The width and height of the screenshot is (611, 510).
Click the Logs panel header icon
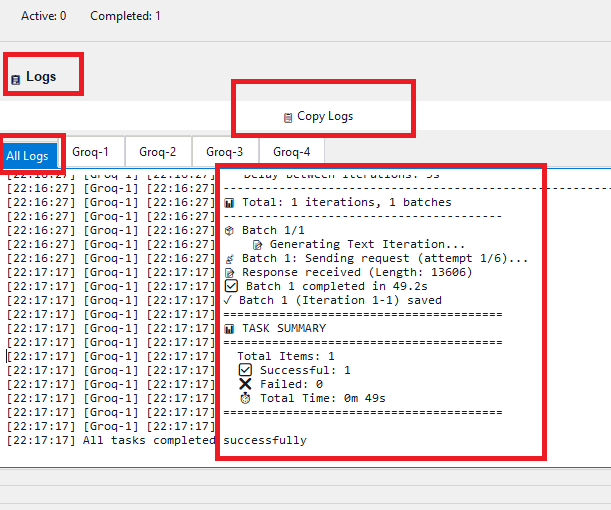15,79
